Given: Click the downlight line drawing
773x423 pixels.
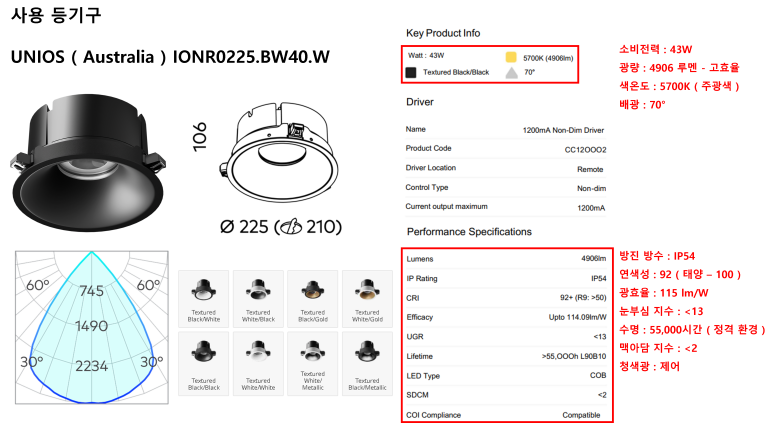Looking at the screenshot, I should (x=279, y=152).
